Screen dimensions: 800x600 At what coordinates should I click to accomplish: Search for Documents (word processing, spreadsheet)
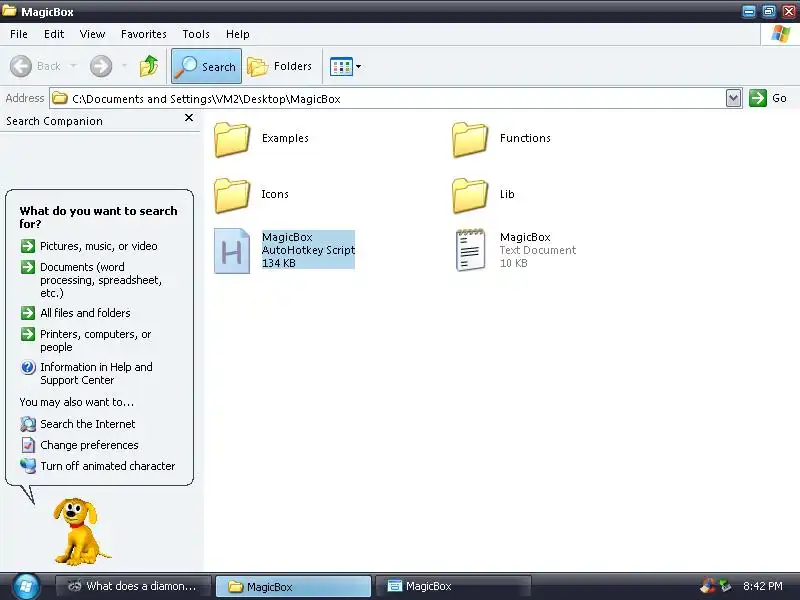tap(101, 280)
